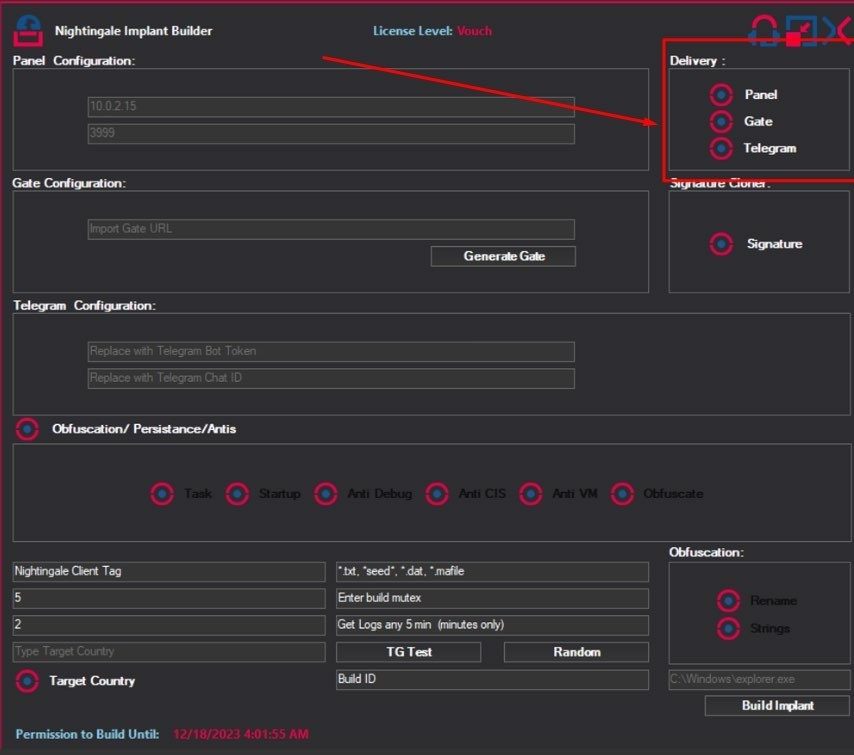Click the Build ID field
Image resolution: width=854 pixels, height=755 pixels.
pos(492,679)
